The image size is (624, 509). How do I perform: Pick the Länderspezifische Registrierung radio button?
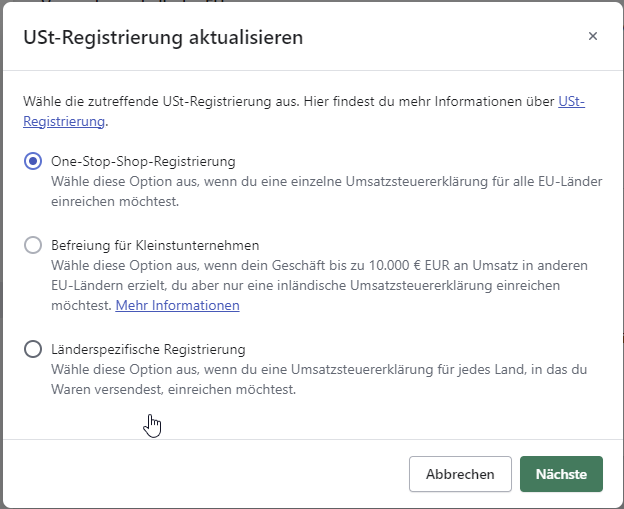pyautogui.click(x=34, y=349)
